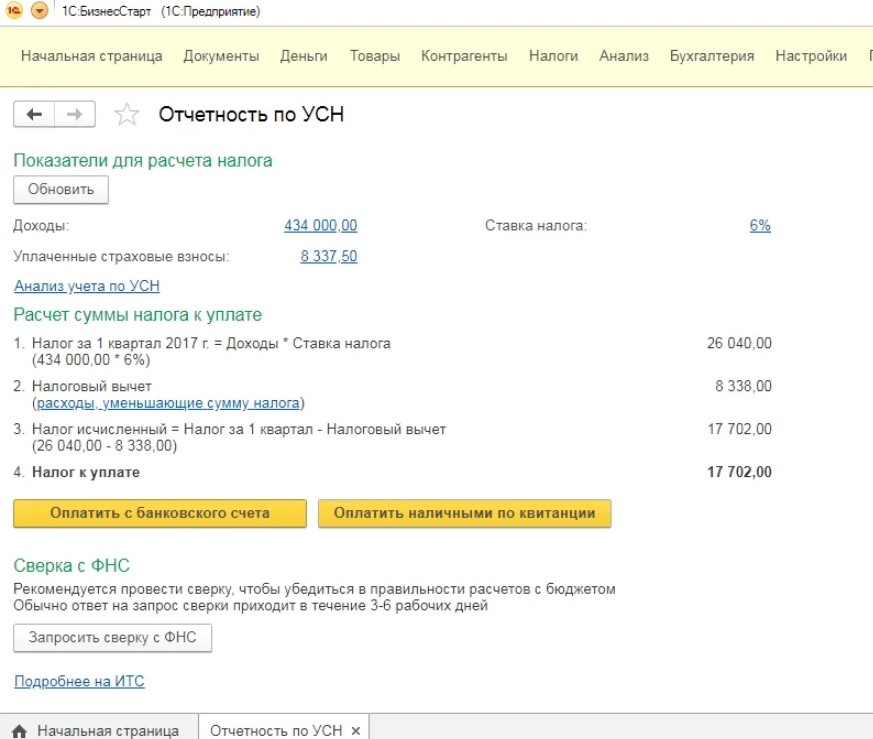Switch to the Налоги section
The height and width of the screenshot is (739, 873).
click(553, 56)
